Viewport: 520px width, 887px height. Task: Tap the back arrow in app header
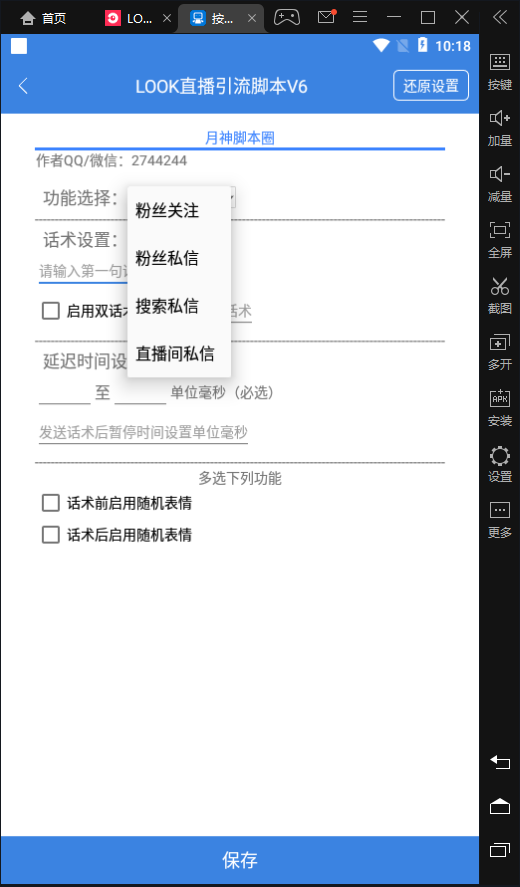coord(23,86)
